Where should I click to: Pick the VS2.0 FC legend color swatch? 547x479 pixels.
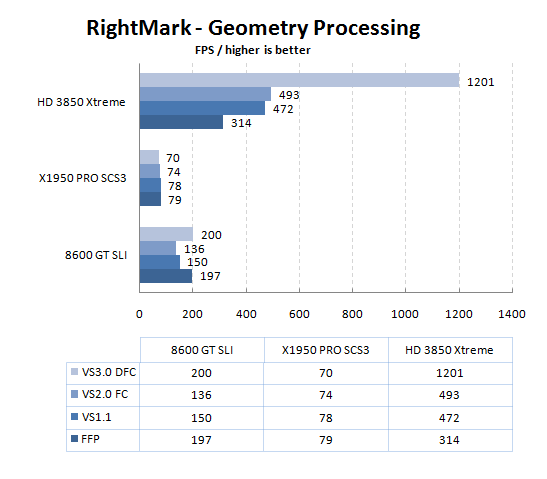click(74, 394)
